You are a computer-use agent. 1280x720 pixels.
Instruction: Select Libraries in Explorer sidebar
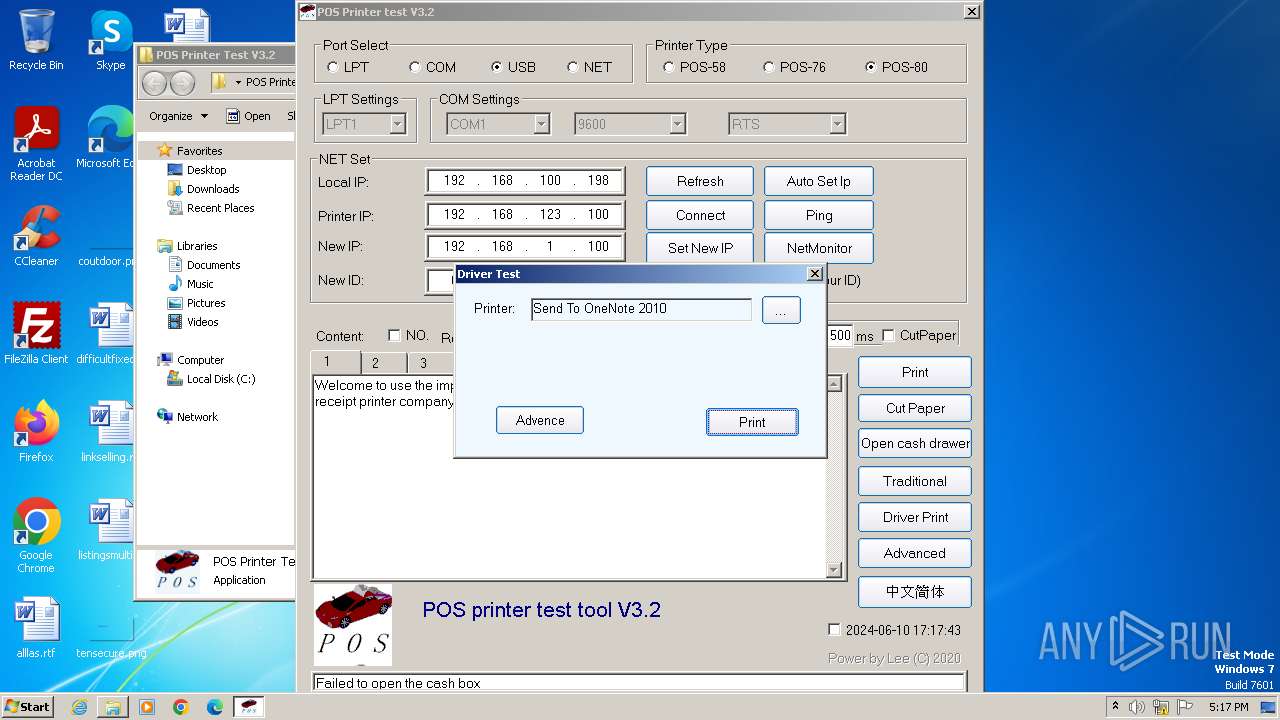click(197, 246)
